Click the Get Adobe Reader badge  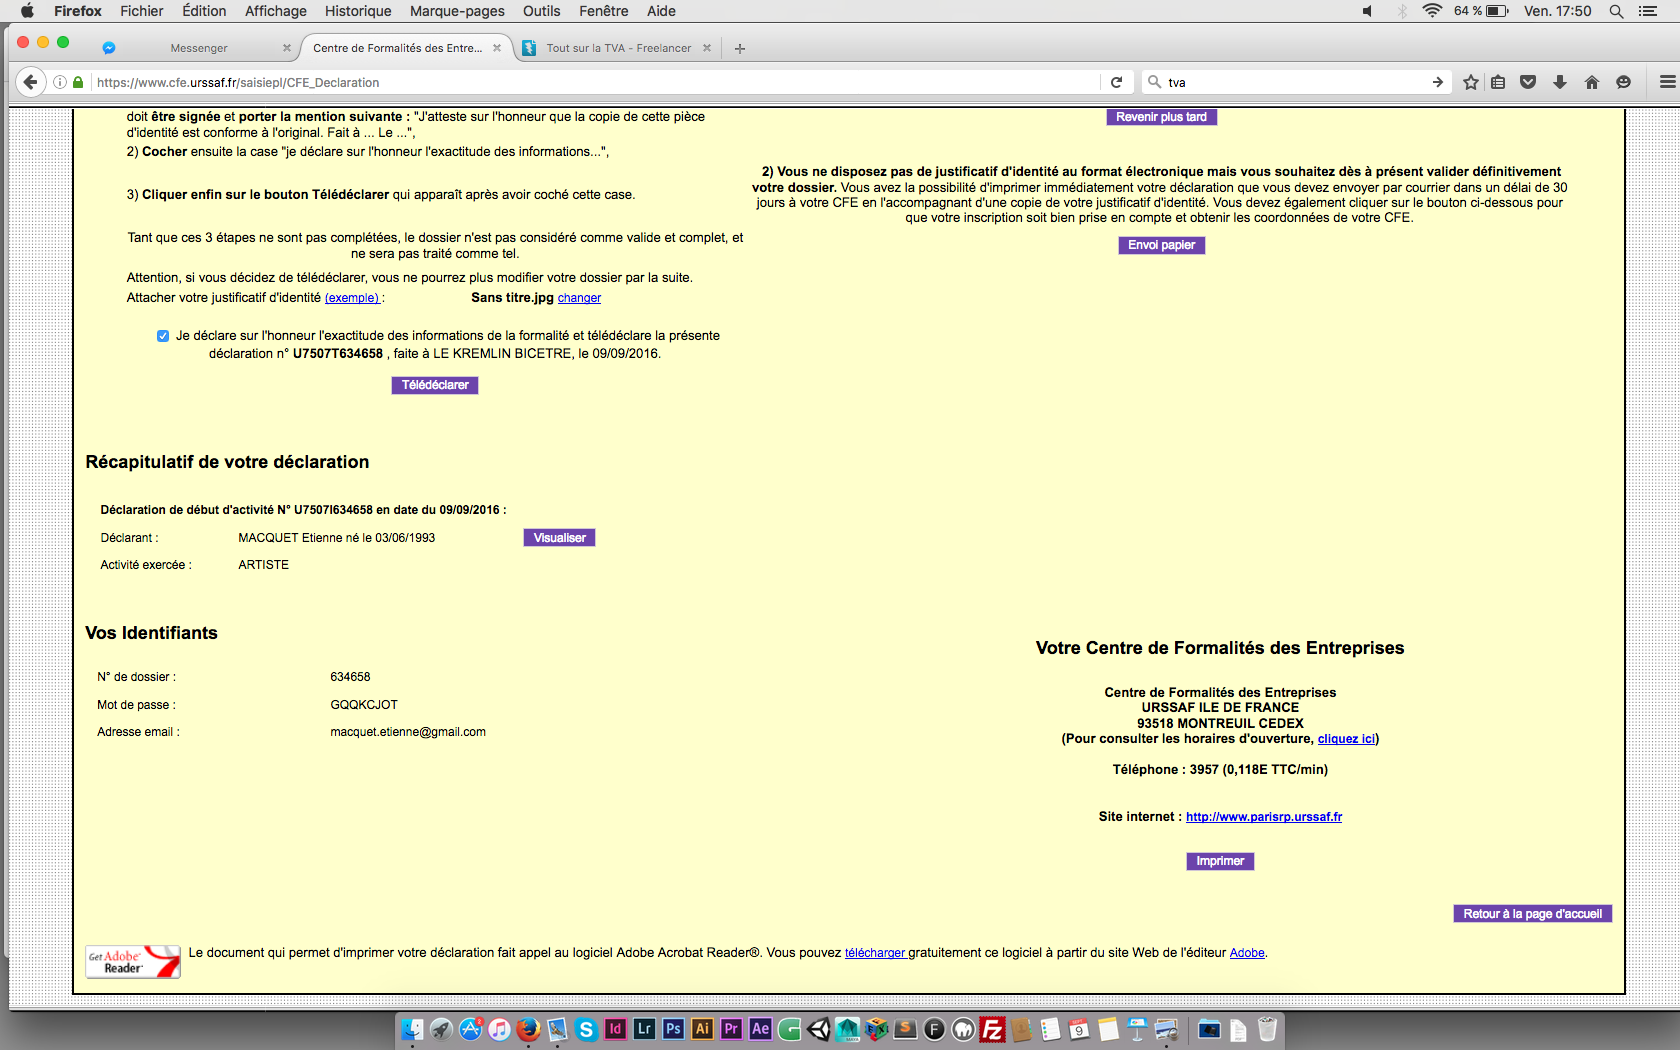pyautogui.click(x=133, y=961)
